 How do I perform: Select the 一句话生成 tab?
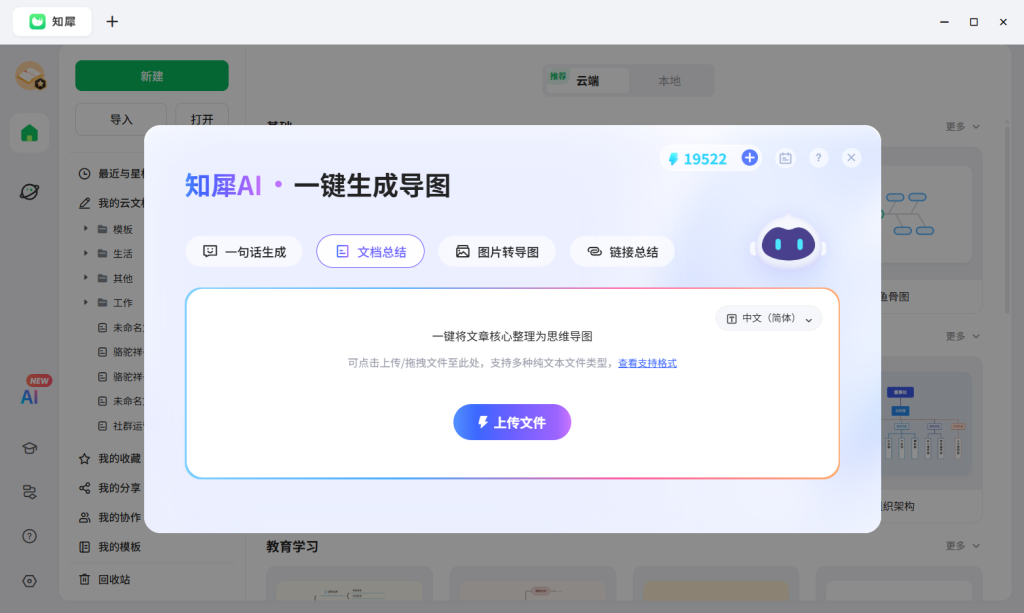click(x=244, y=251)
